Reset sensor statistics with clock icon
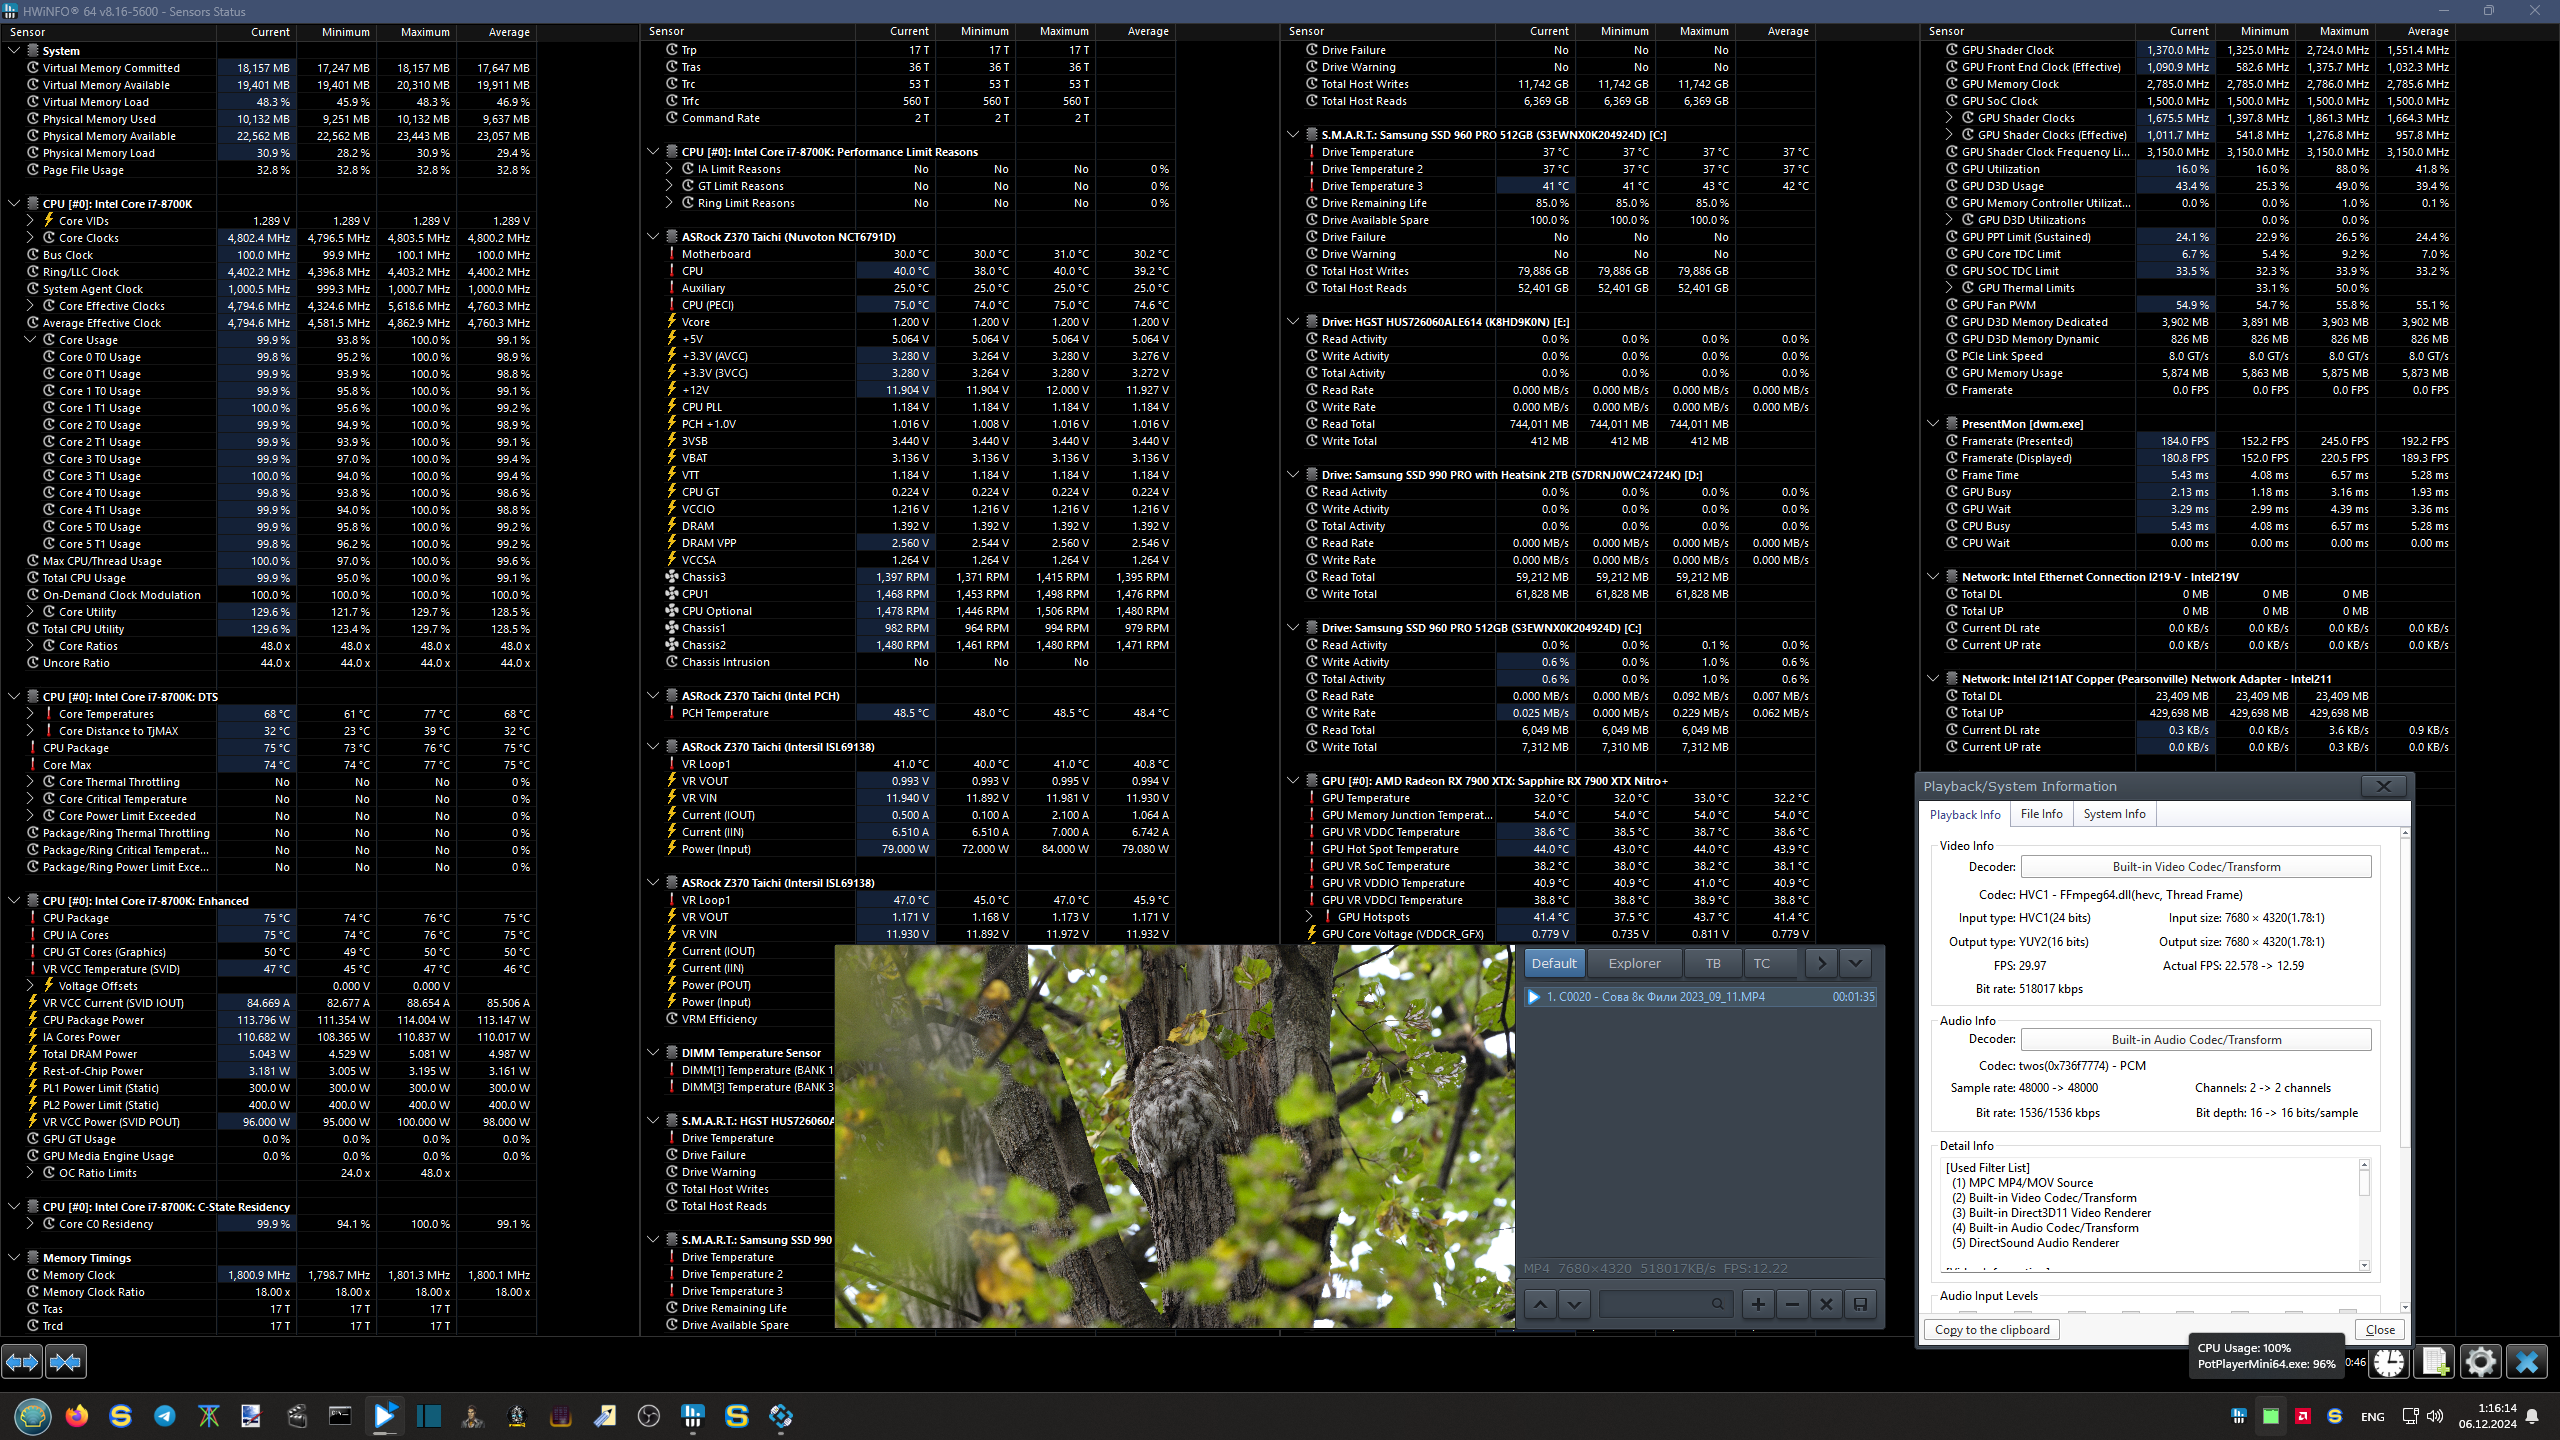Screen dimensions: 2560x1440 2390,1362
